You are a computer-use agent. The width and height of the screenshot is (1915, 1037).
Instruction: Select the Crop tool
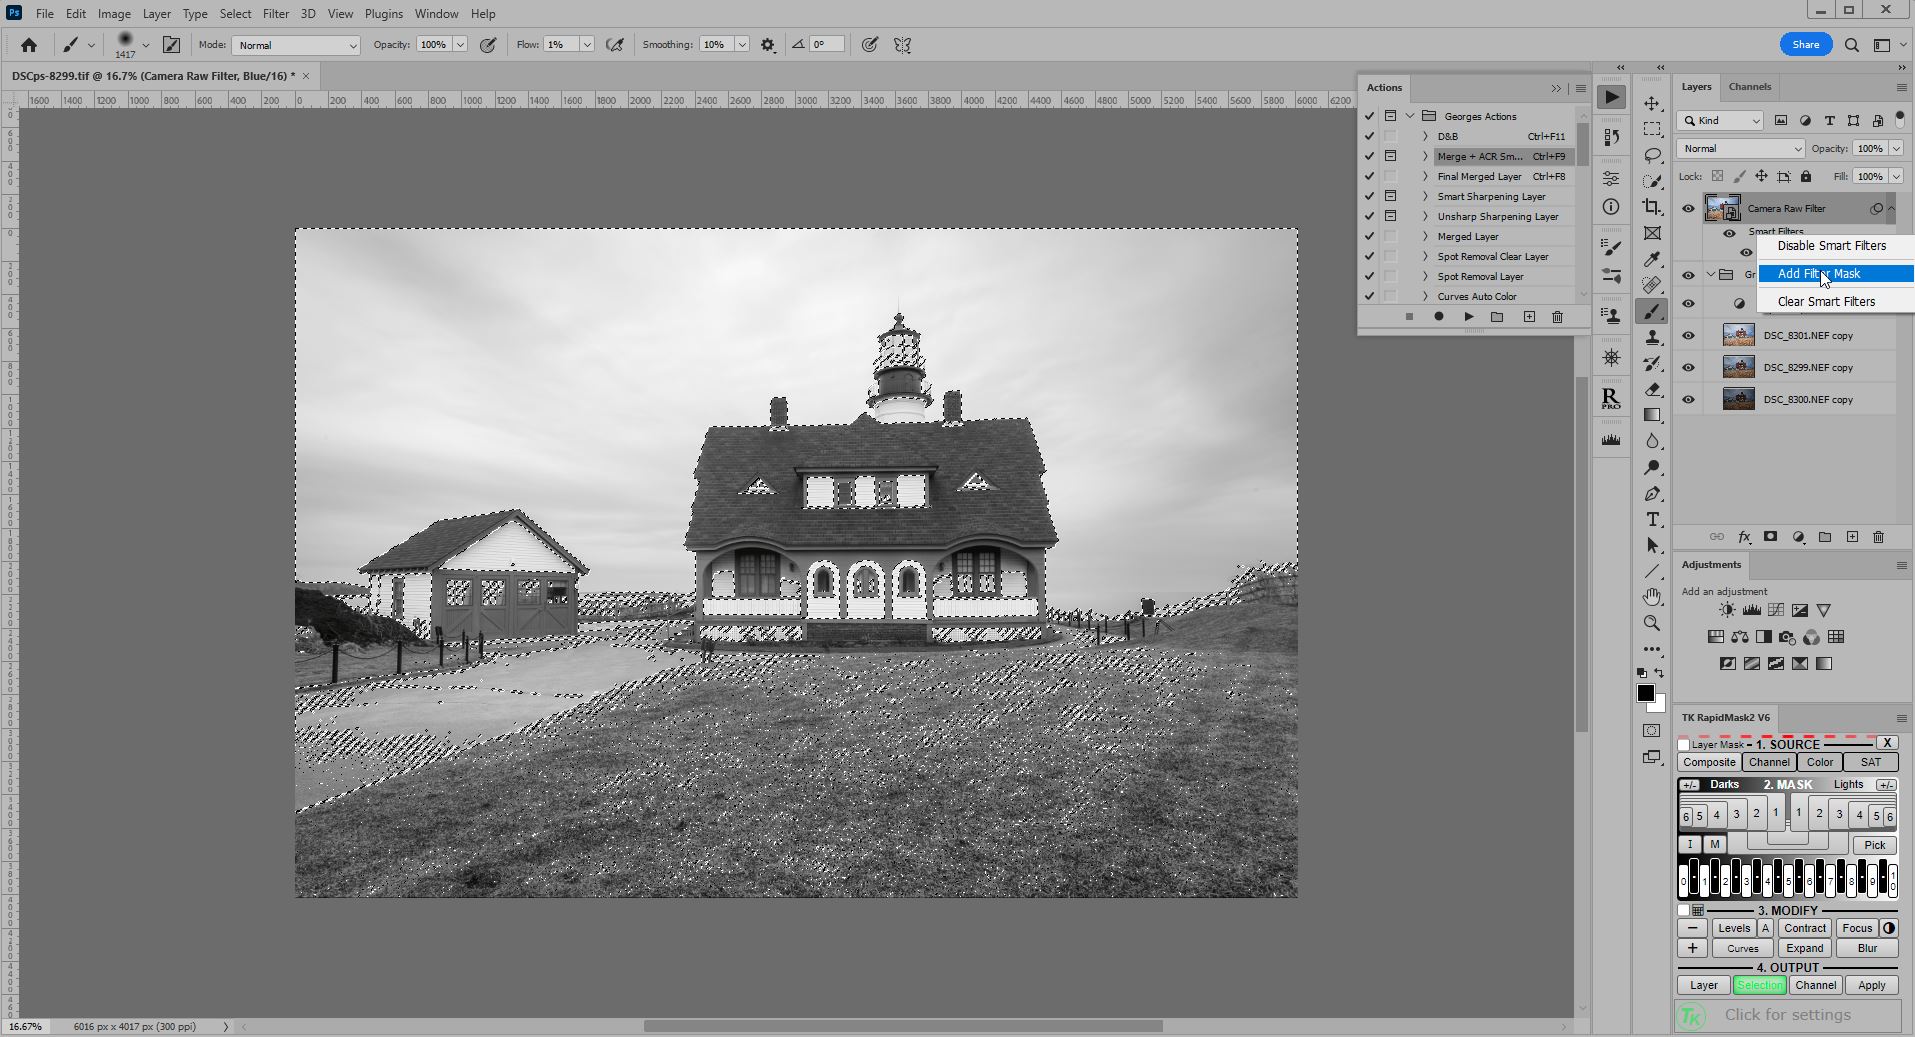pyautogui.click(x=1651, y=206)
